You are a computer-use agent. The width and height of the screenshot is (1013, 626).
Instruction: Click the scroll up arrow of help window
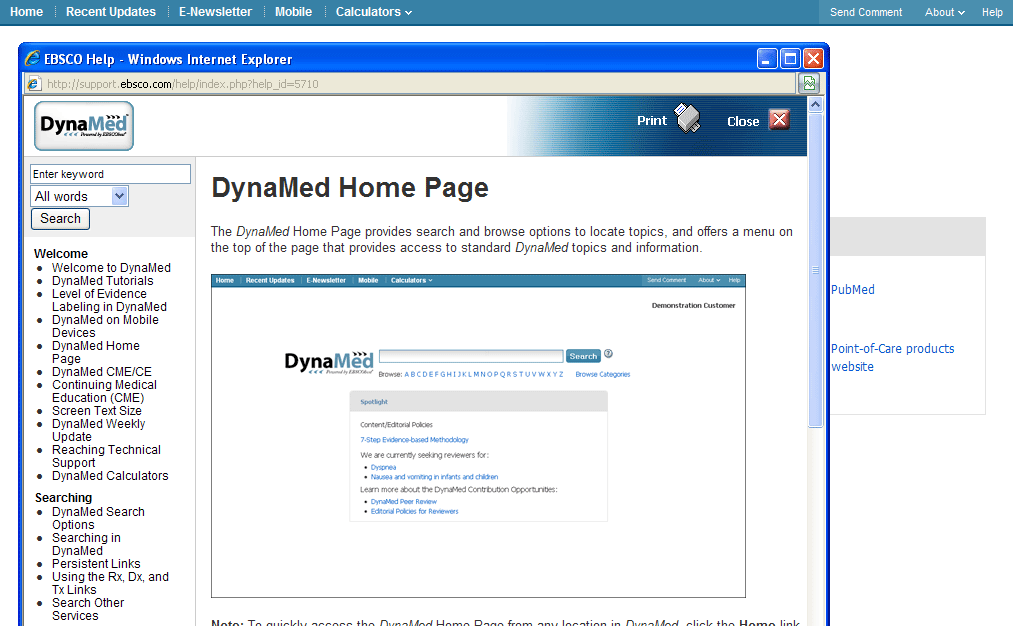(x=815, y=104)
